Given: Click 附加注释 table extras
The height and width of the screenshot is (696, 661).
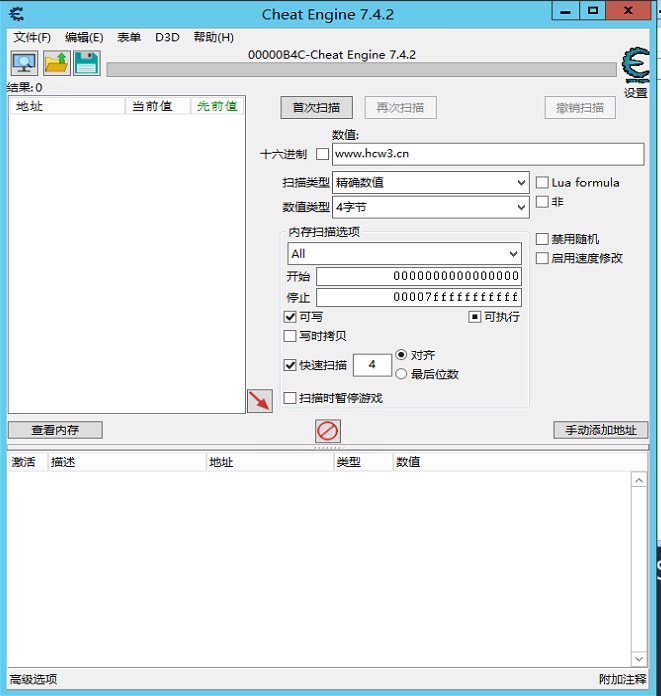Looking at the screenshot, I should [x=622, y=679].
